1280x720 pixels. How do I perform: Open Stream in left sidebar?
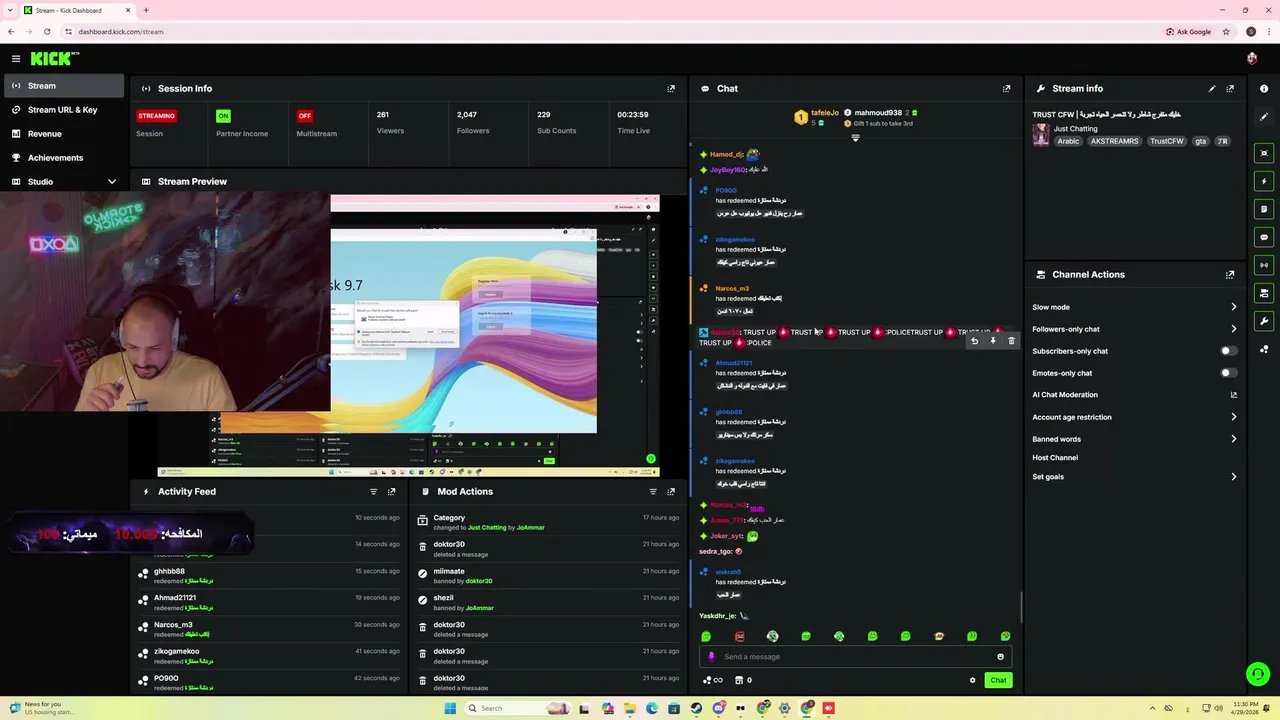click(x=63, y=86)
